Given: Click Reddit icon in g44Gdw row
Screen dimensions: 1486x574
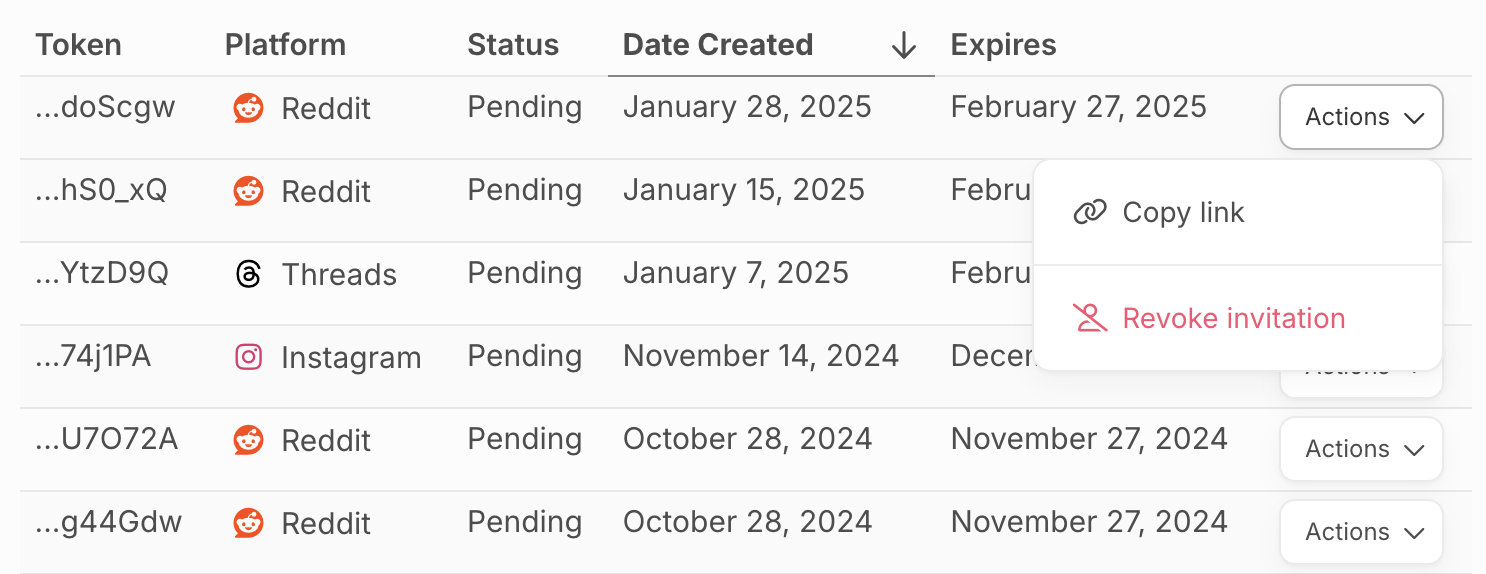Looking at the screenshot, I should tap(248, 523).
